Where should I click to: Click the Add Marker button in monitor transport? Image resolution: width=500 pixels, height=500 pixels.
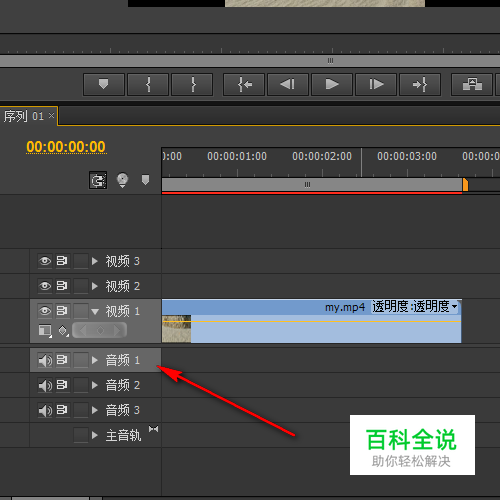tap(104, 85)
